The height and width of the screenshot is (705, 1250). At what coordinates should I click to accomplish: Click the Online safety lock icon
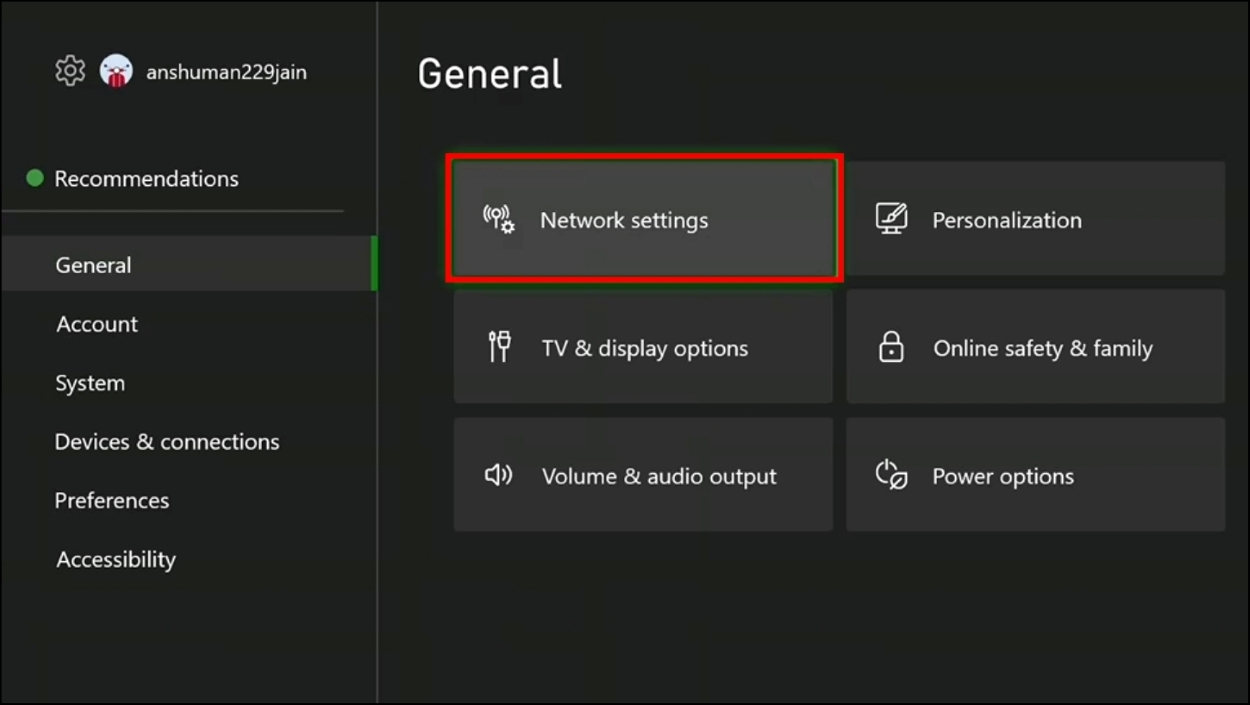pos(890,347)
